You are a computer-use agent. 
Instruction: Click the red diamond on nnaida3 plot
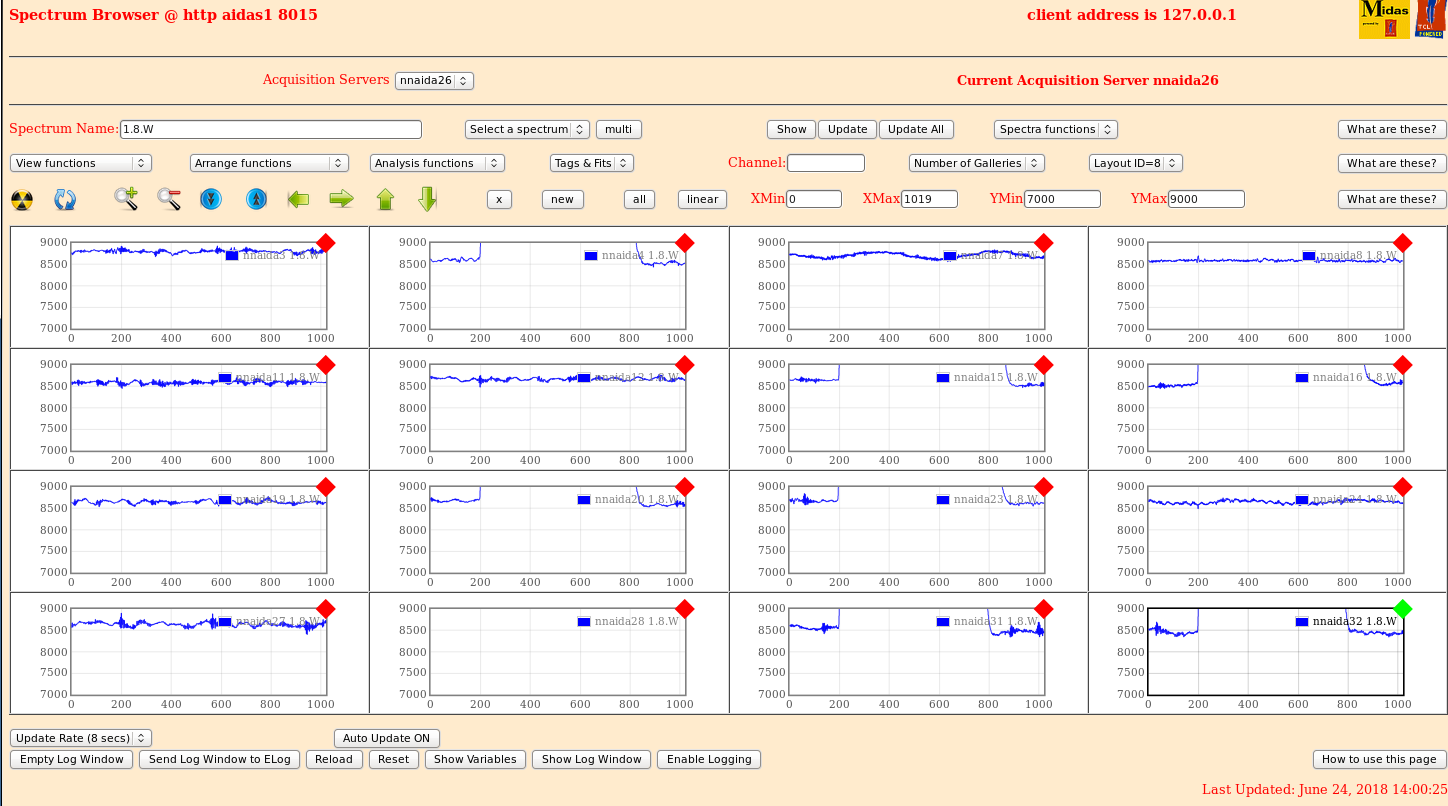pyautogui.click(x=325, y=243)
